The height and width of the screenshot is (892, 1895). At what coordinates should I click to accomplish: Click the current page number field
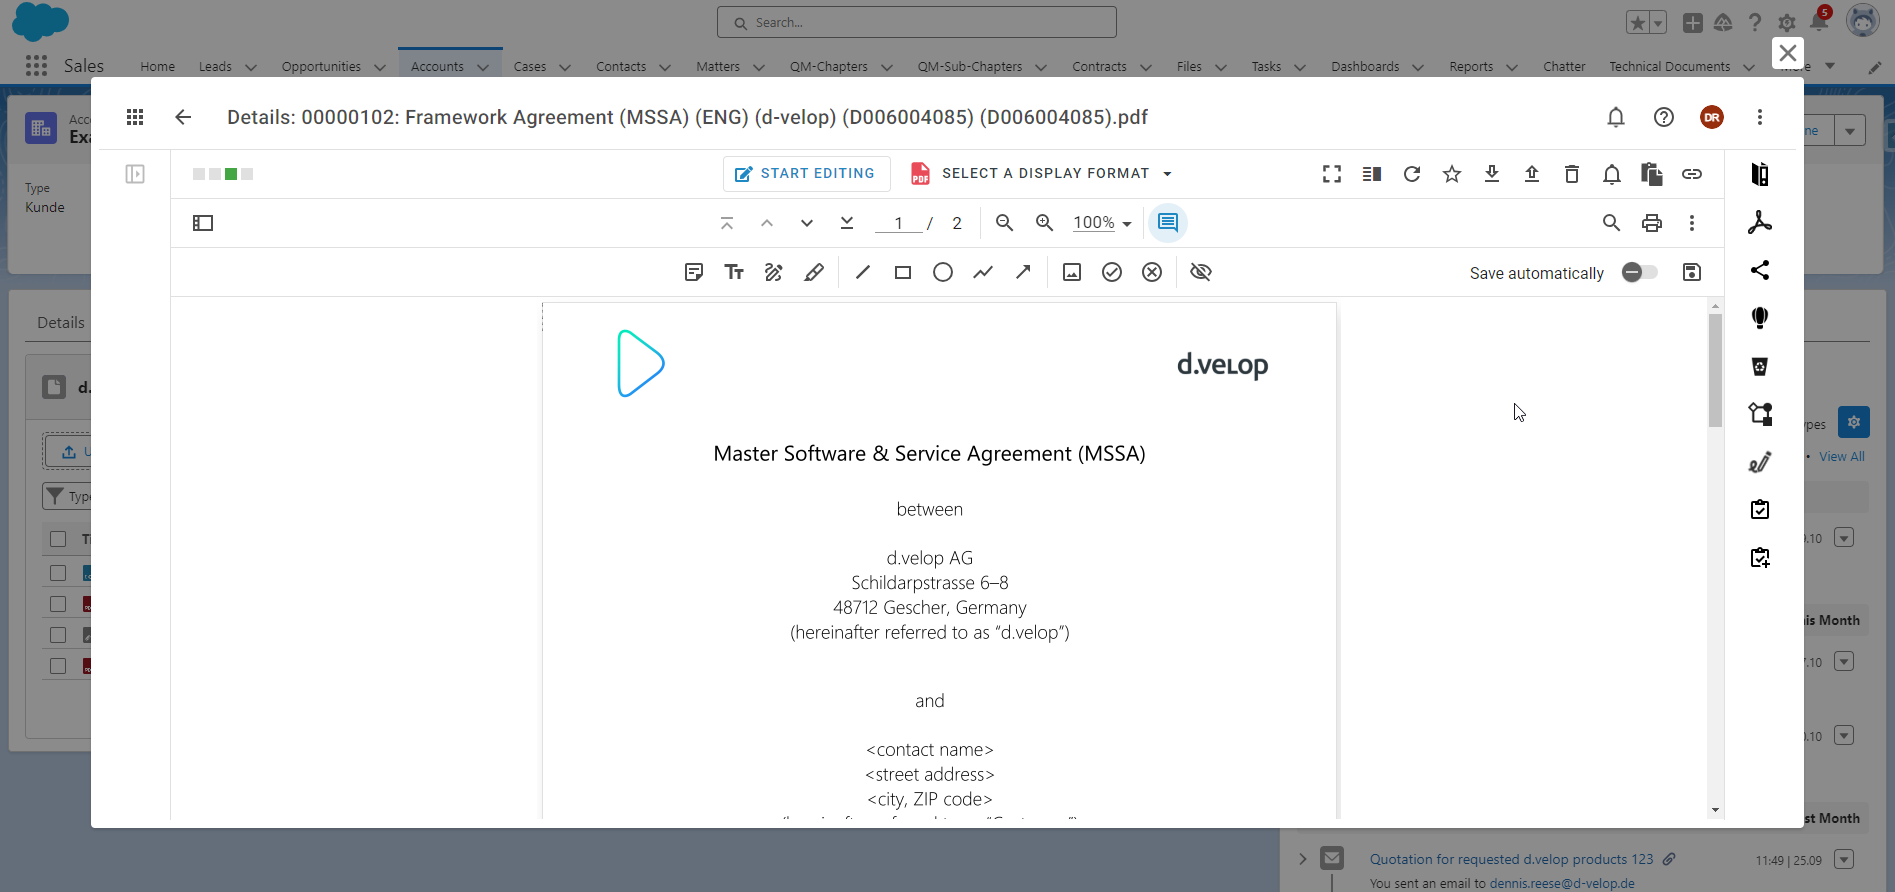pyautogui.click(x=898, y=223)
